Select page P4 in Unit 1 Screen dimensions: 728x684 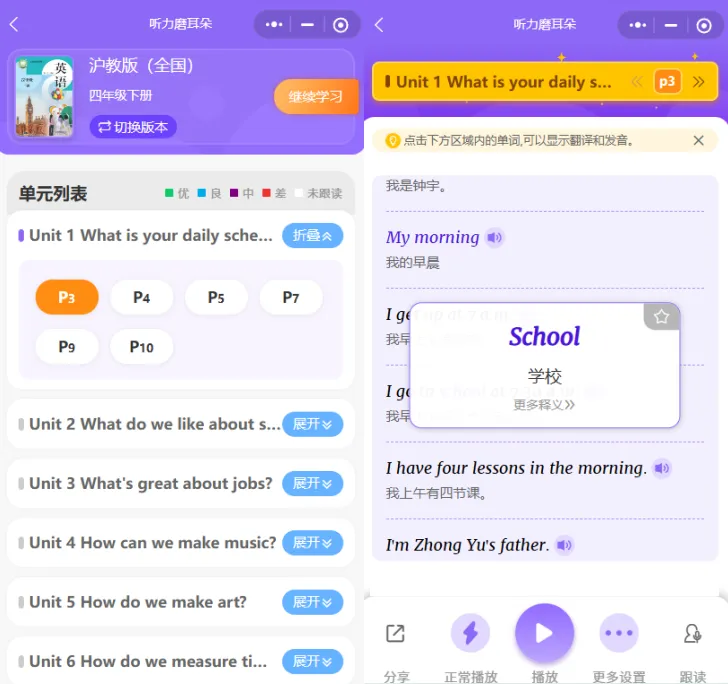(x=142, y=297)
